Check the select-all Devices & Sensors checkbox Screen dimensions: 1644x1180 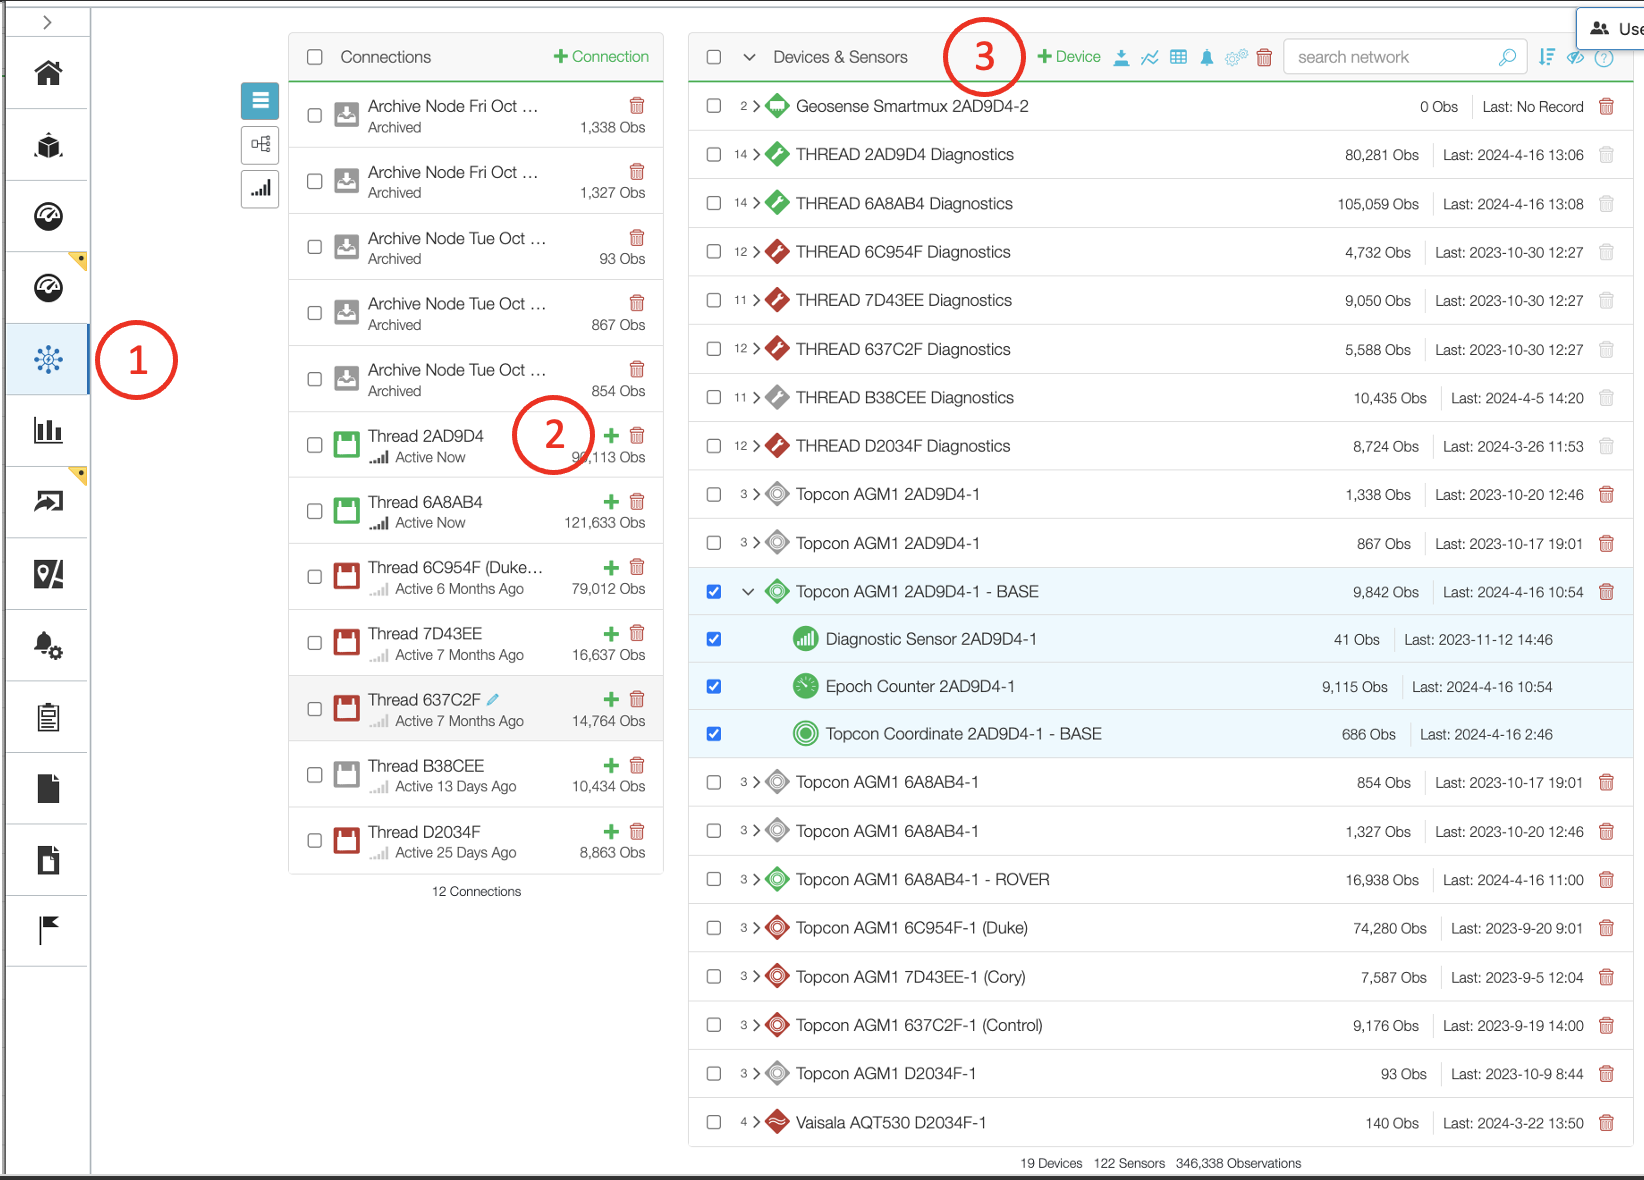pos(714,57)
